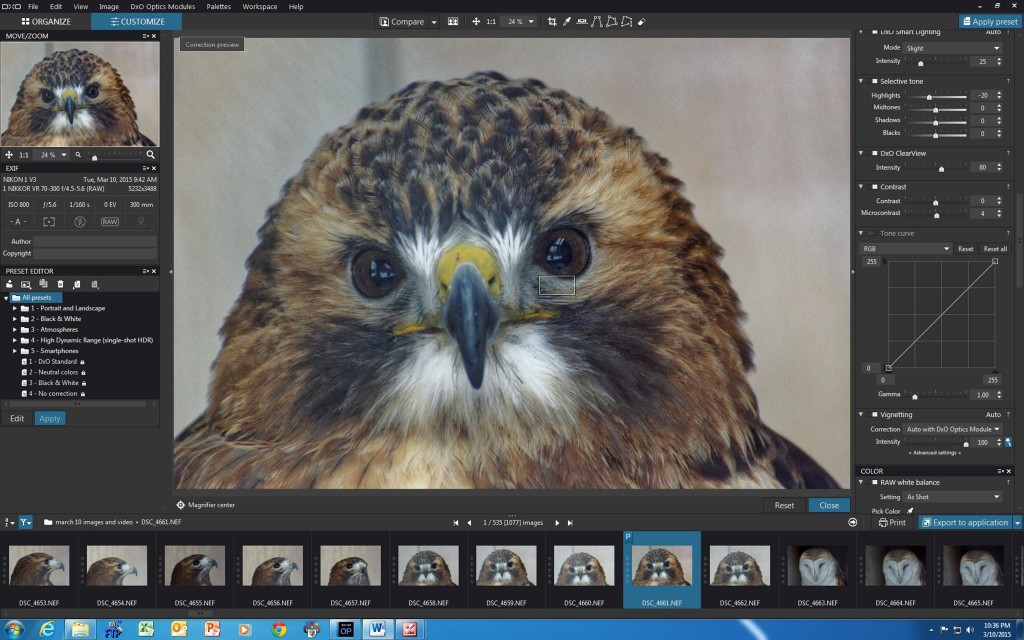Open Google Chrome from the taskbar
Image resolution: width=1024 pixels, height=640 pixels.
point(279,630)
